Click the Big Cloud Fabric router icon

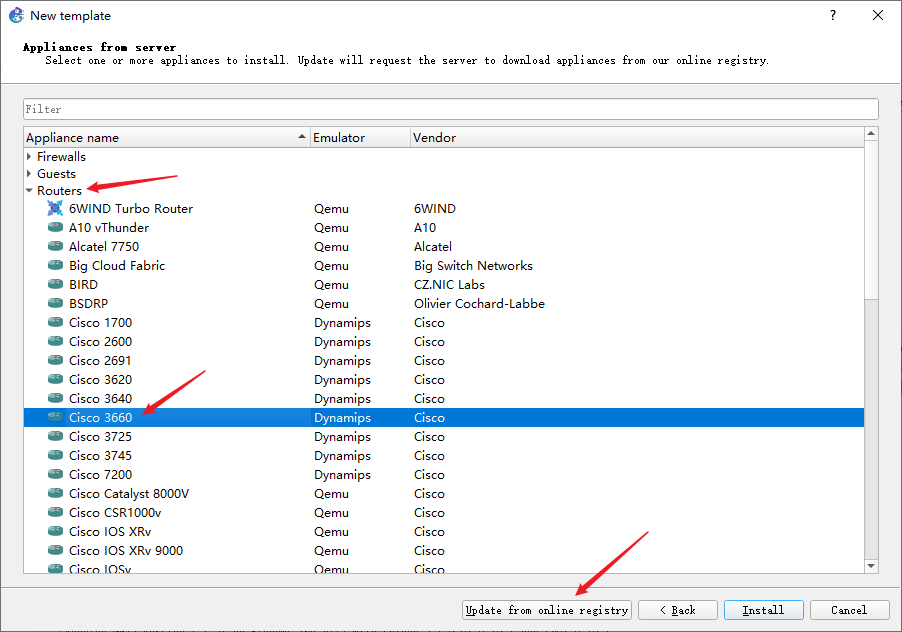click(55, 265)
